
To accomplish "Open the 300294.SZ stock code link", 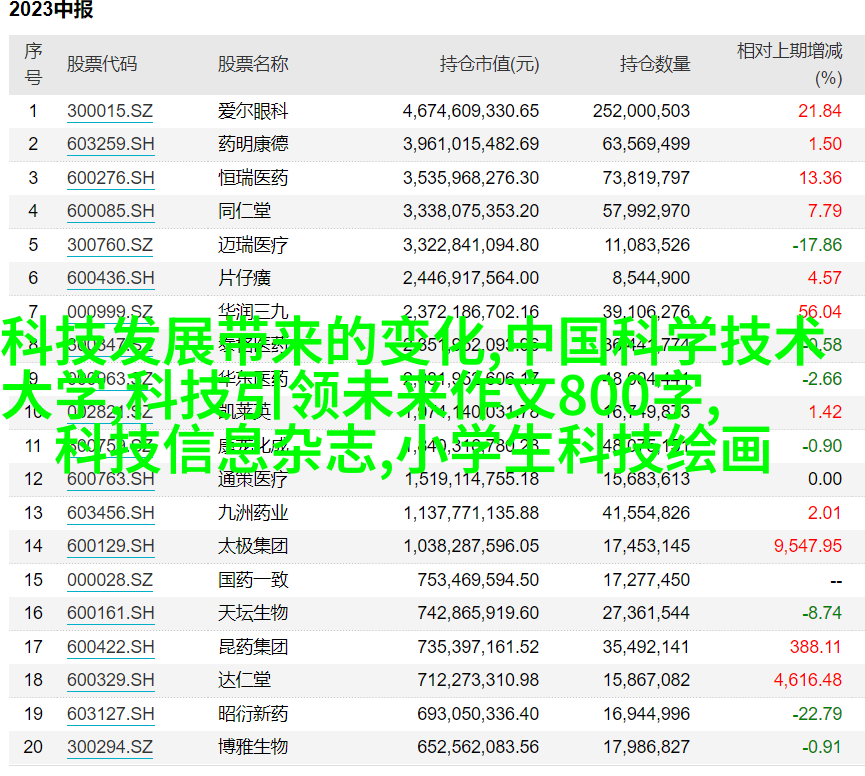I will tap(110, 747).
